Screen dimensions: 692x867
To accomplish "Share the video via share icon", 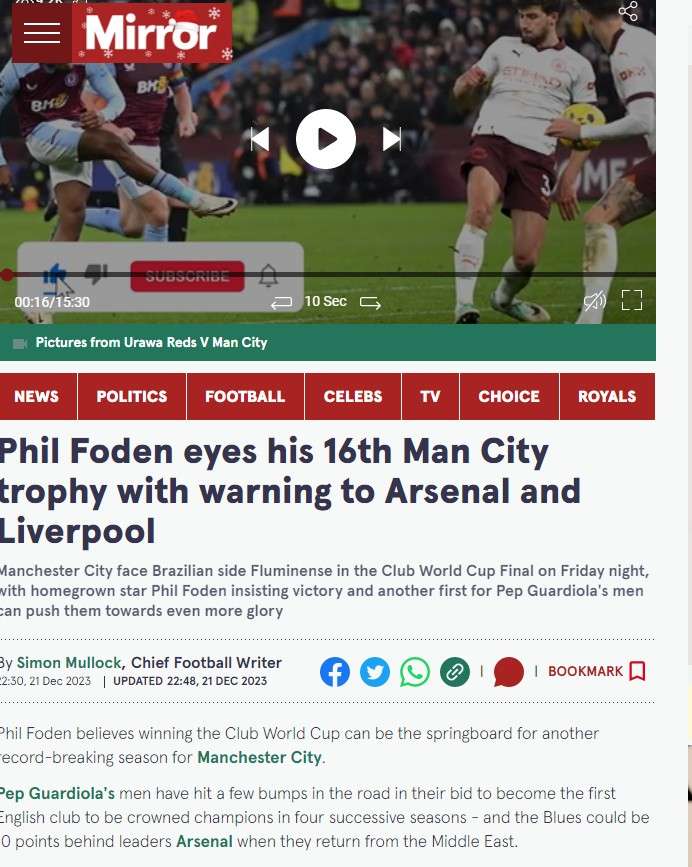I will click(x=628, y=11).
